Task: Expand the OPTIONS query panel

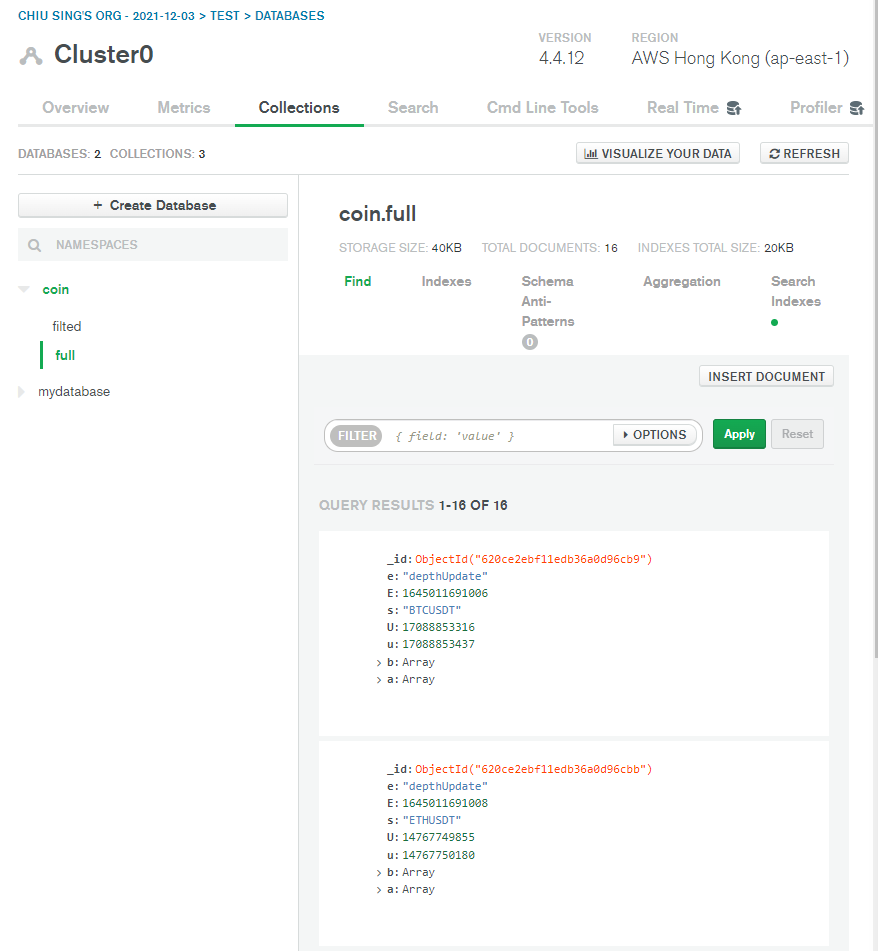Action: coord(655,435)
